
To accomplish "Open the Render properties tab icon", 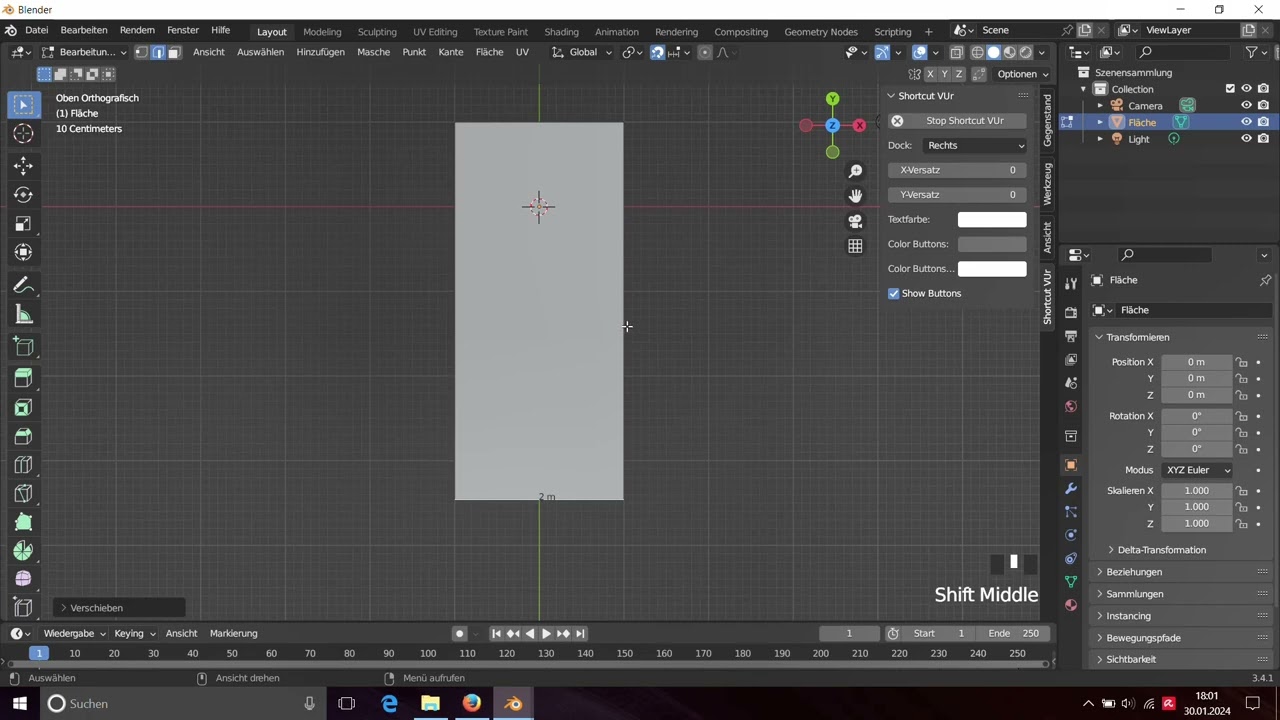I will 1071,312.
